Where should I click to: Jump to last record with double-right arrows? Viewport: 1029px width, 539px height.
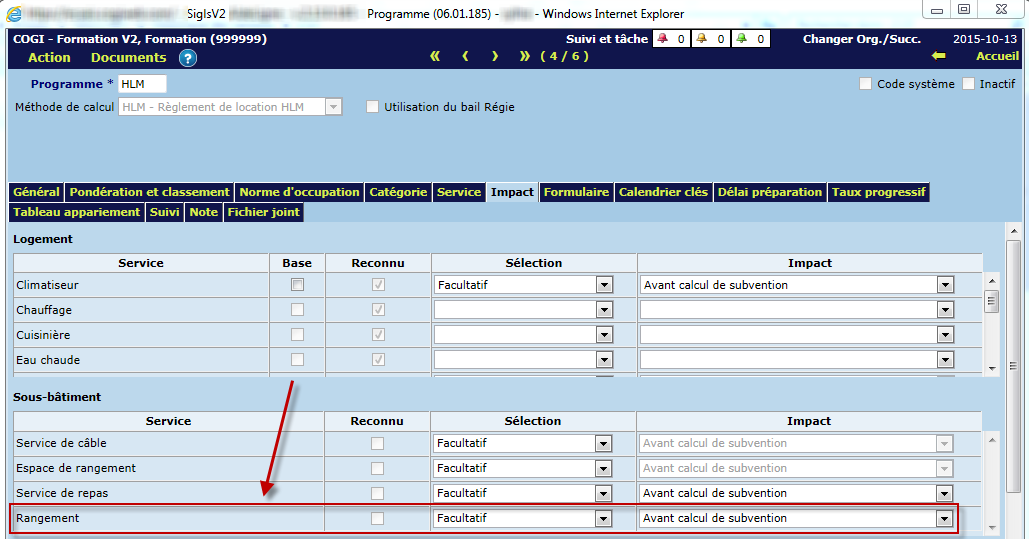coord(525,56)
